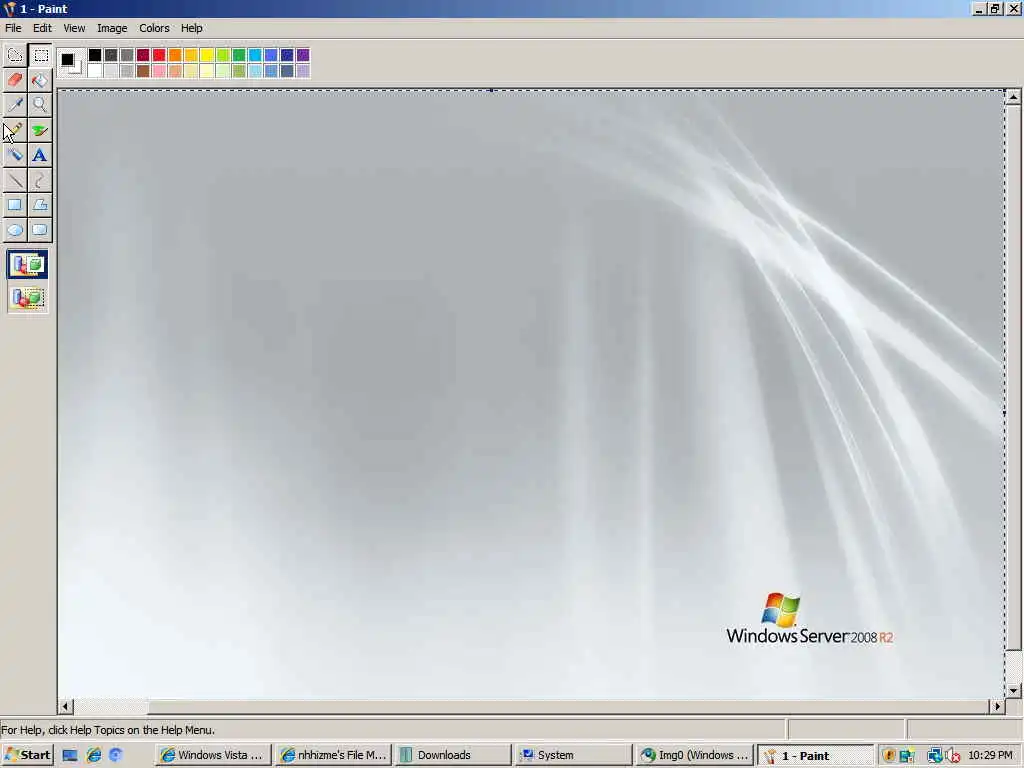Enable transparent selection background option
The width and height of the screenshot is (1024, 768).
coord(27,298)
